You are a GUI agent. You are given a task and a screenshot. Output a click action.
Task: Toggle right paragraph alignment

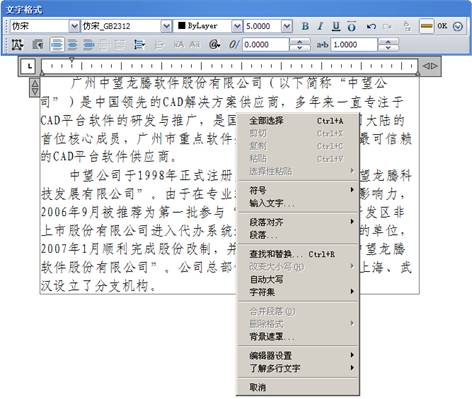point(88,45)
